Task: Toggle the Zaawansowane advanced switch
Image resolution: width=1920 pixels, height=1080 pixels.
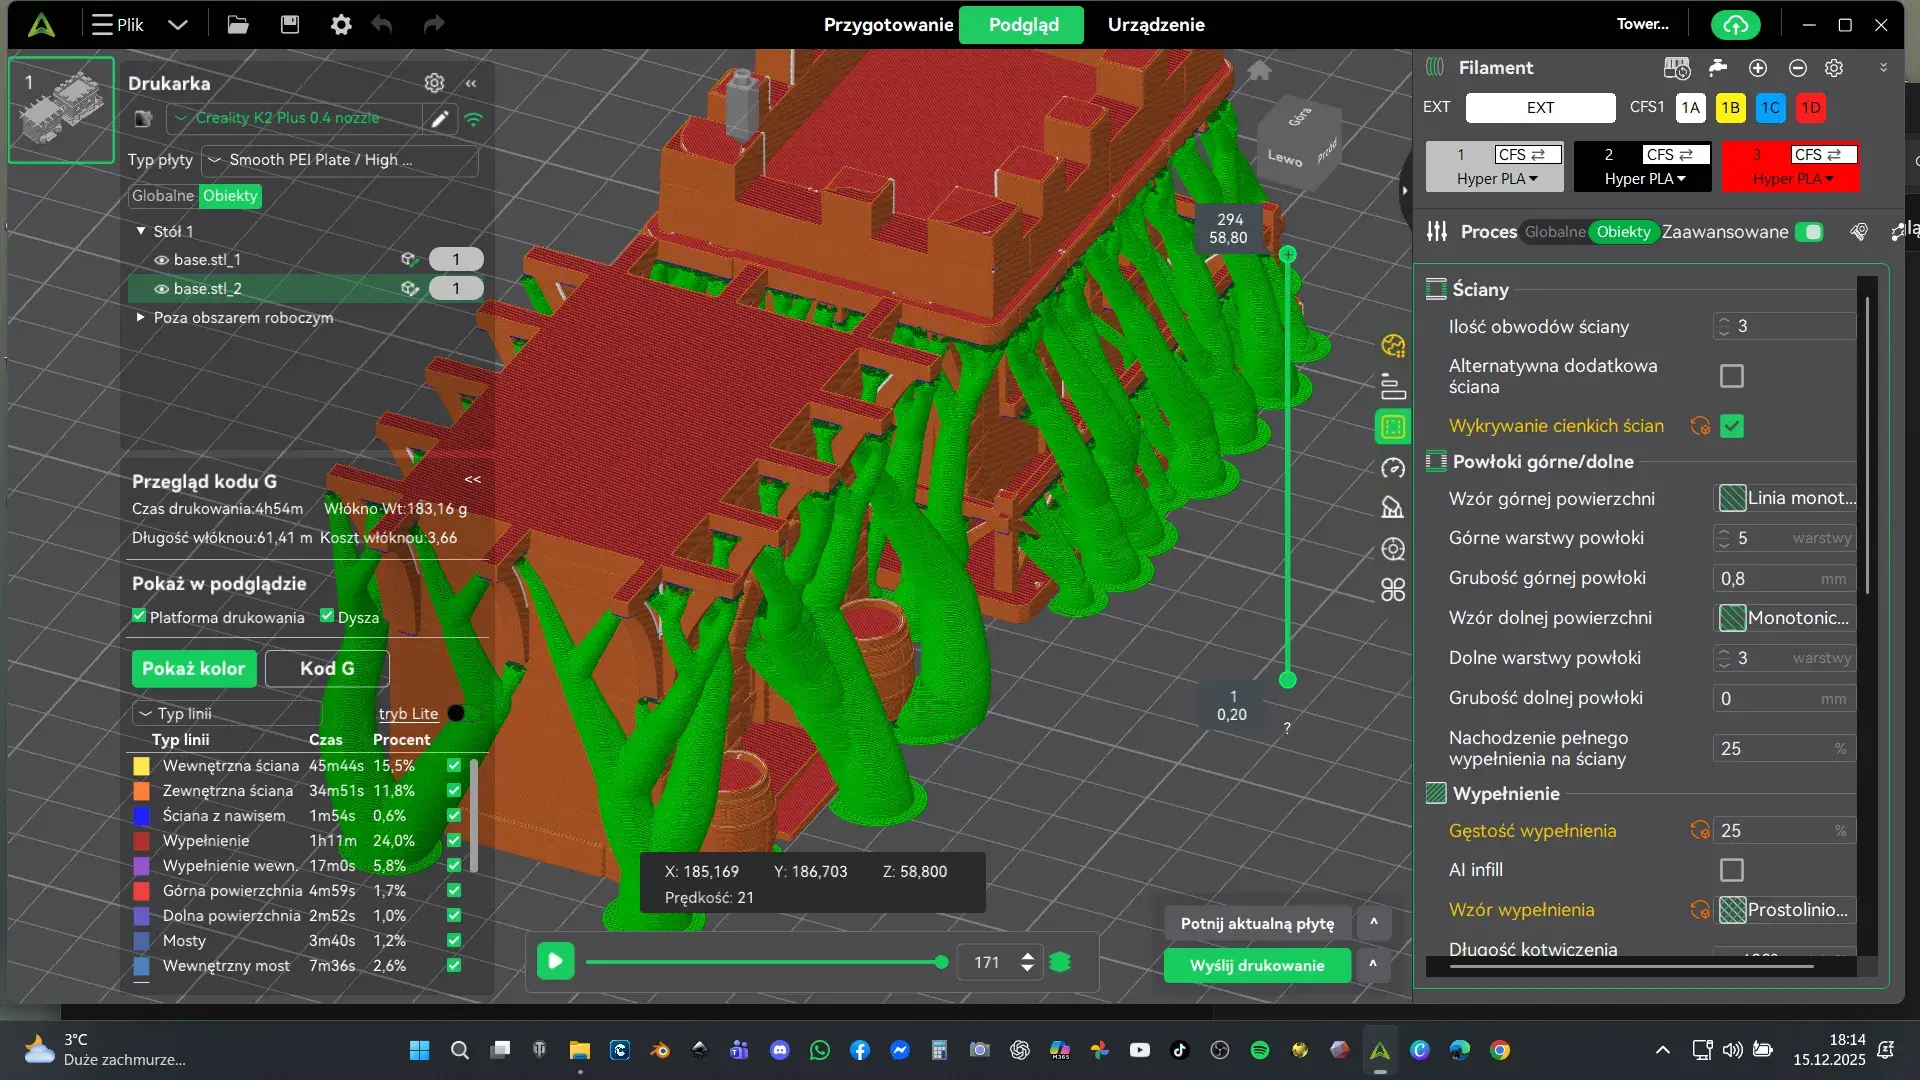Action: pyautogui.click(x=1809, y=232)
